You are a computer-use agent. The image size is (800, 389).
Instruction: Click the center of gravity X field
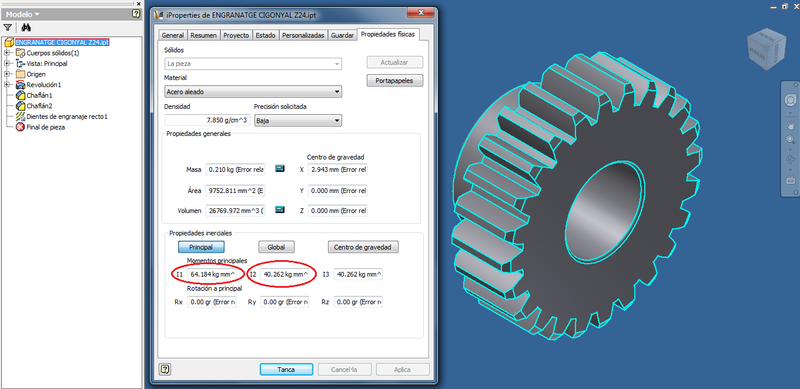338,169
